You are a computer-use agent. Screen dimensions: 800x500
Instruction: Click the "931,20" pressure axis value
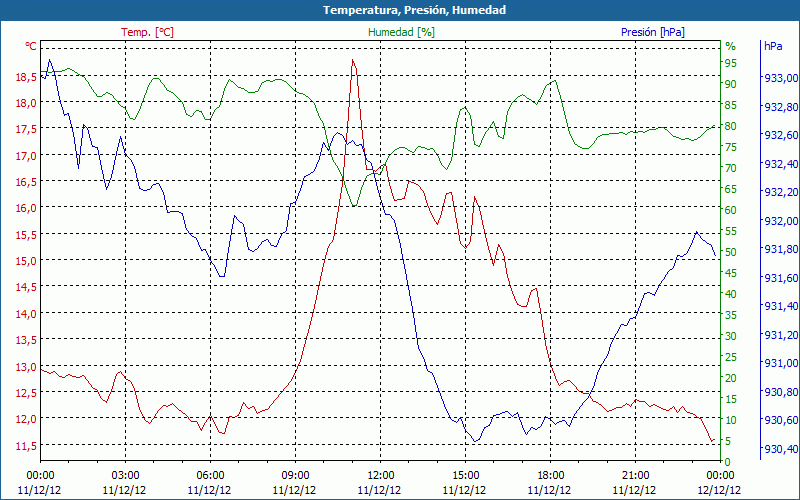click(780, 335)
